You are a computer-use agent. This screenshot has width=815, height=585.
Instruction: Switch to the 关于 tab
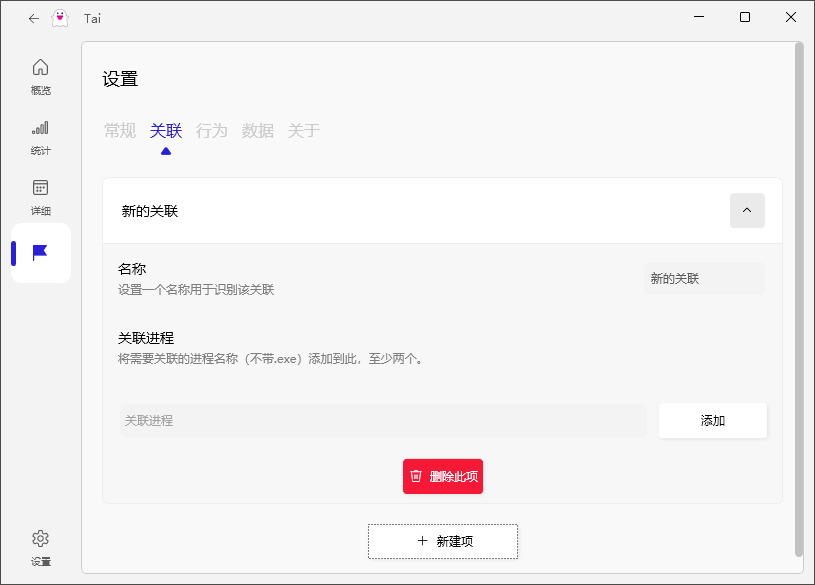pos(304,131)
